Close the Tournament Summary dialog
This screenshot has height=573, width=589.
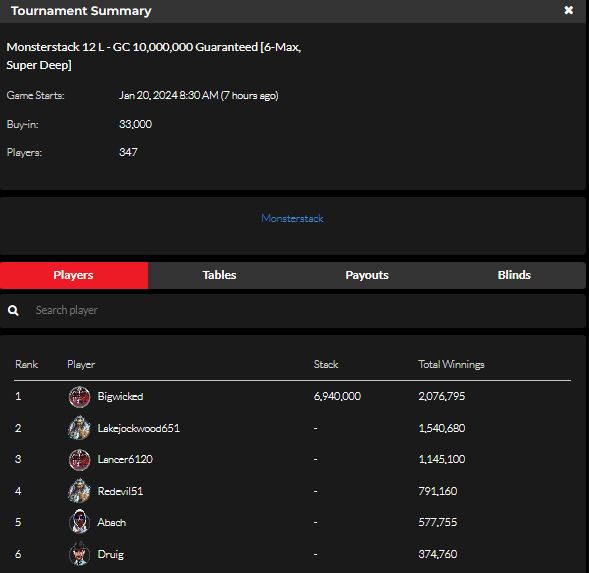(568, 10)
